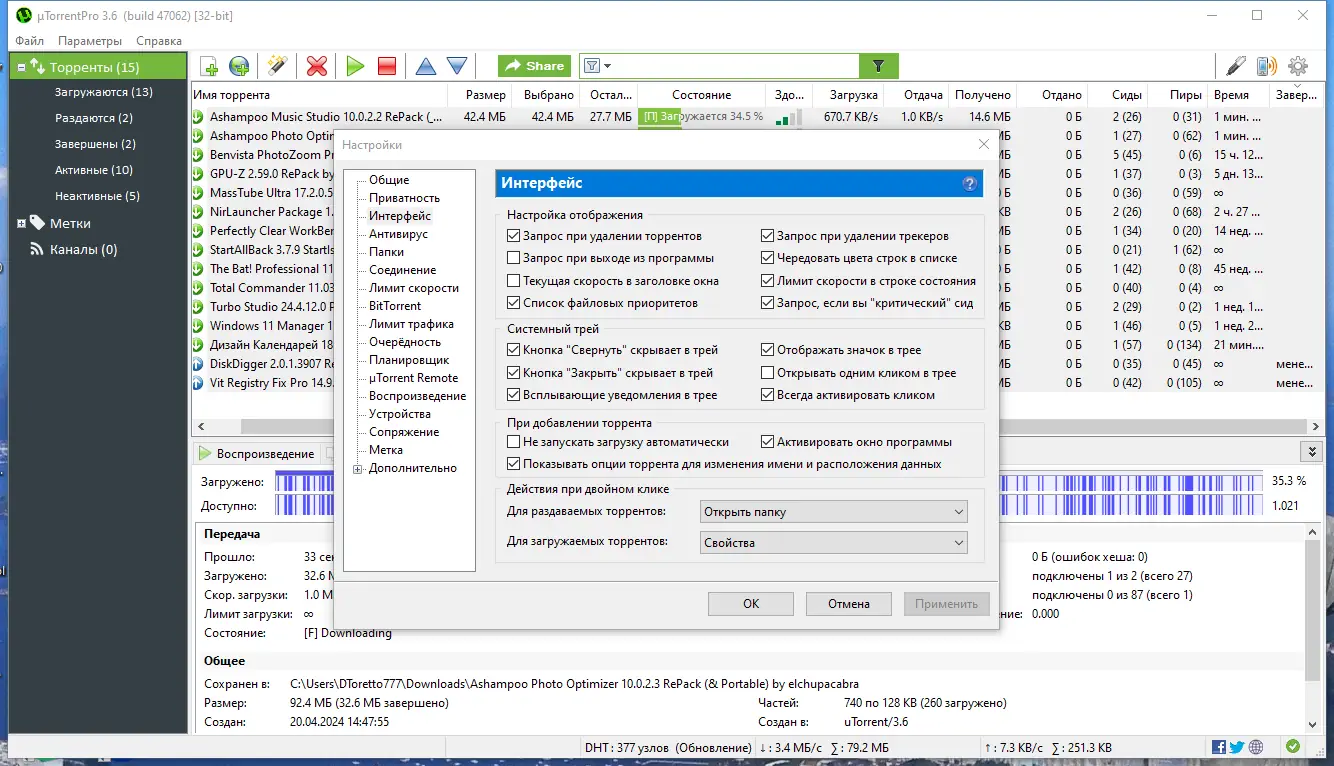Viewport: 1334px width, 766px height.
Task: Click the Add Torrent file icon
Action: point(209,66)
